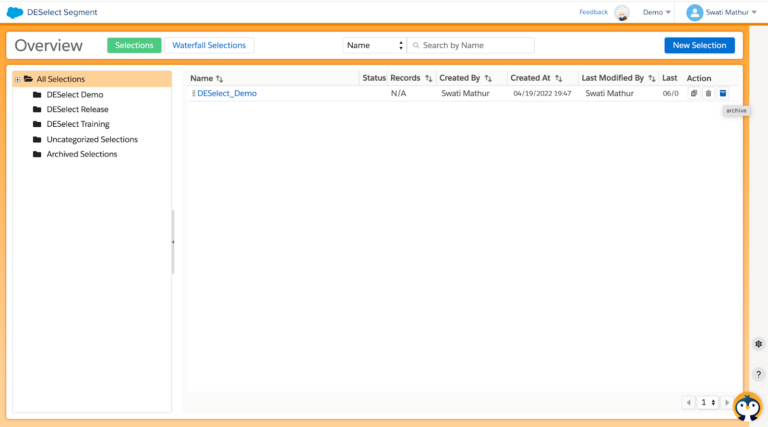Viewport: 768px width, 427px height.
Task: Open the Name search-type dropdown
Action: coord(374,45)
